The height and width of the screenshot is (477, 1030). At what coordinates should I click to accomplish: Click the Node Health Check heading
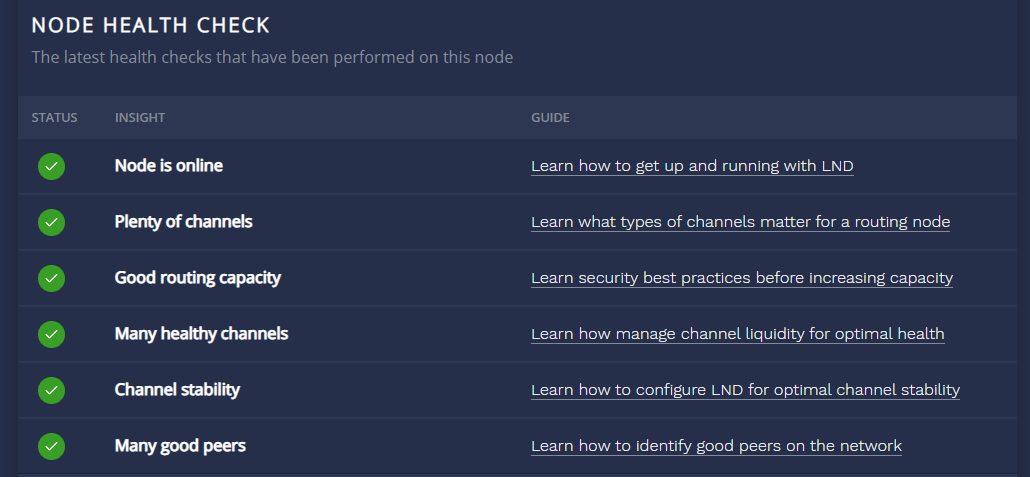coord(151,25)
